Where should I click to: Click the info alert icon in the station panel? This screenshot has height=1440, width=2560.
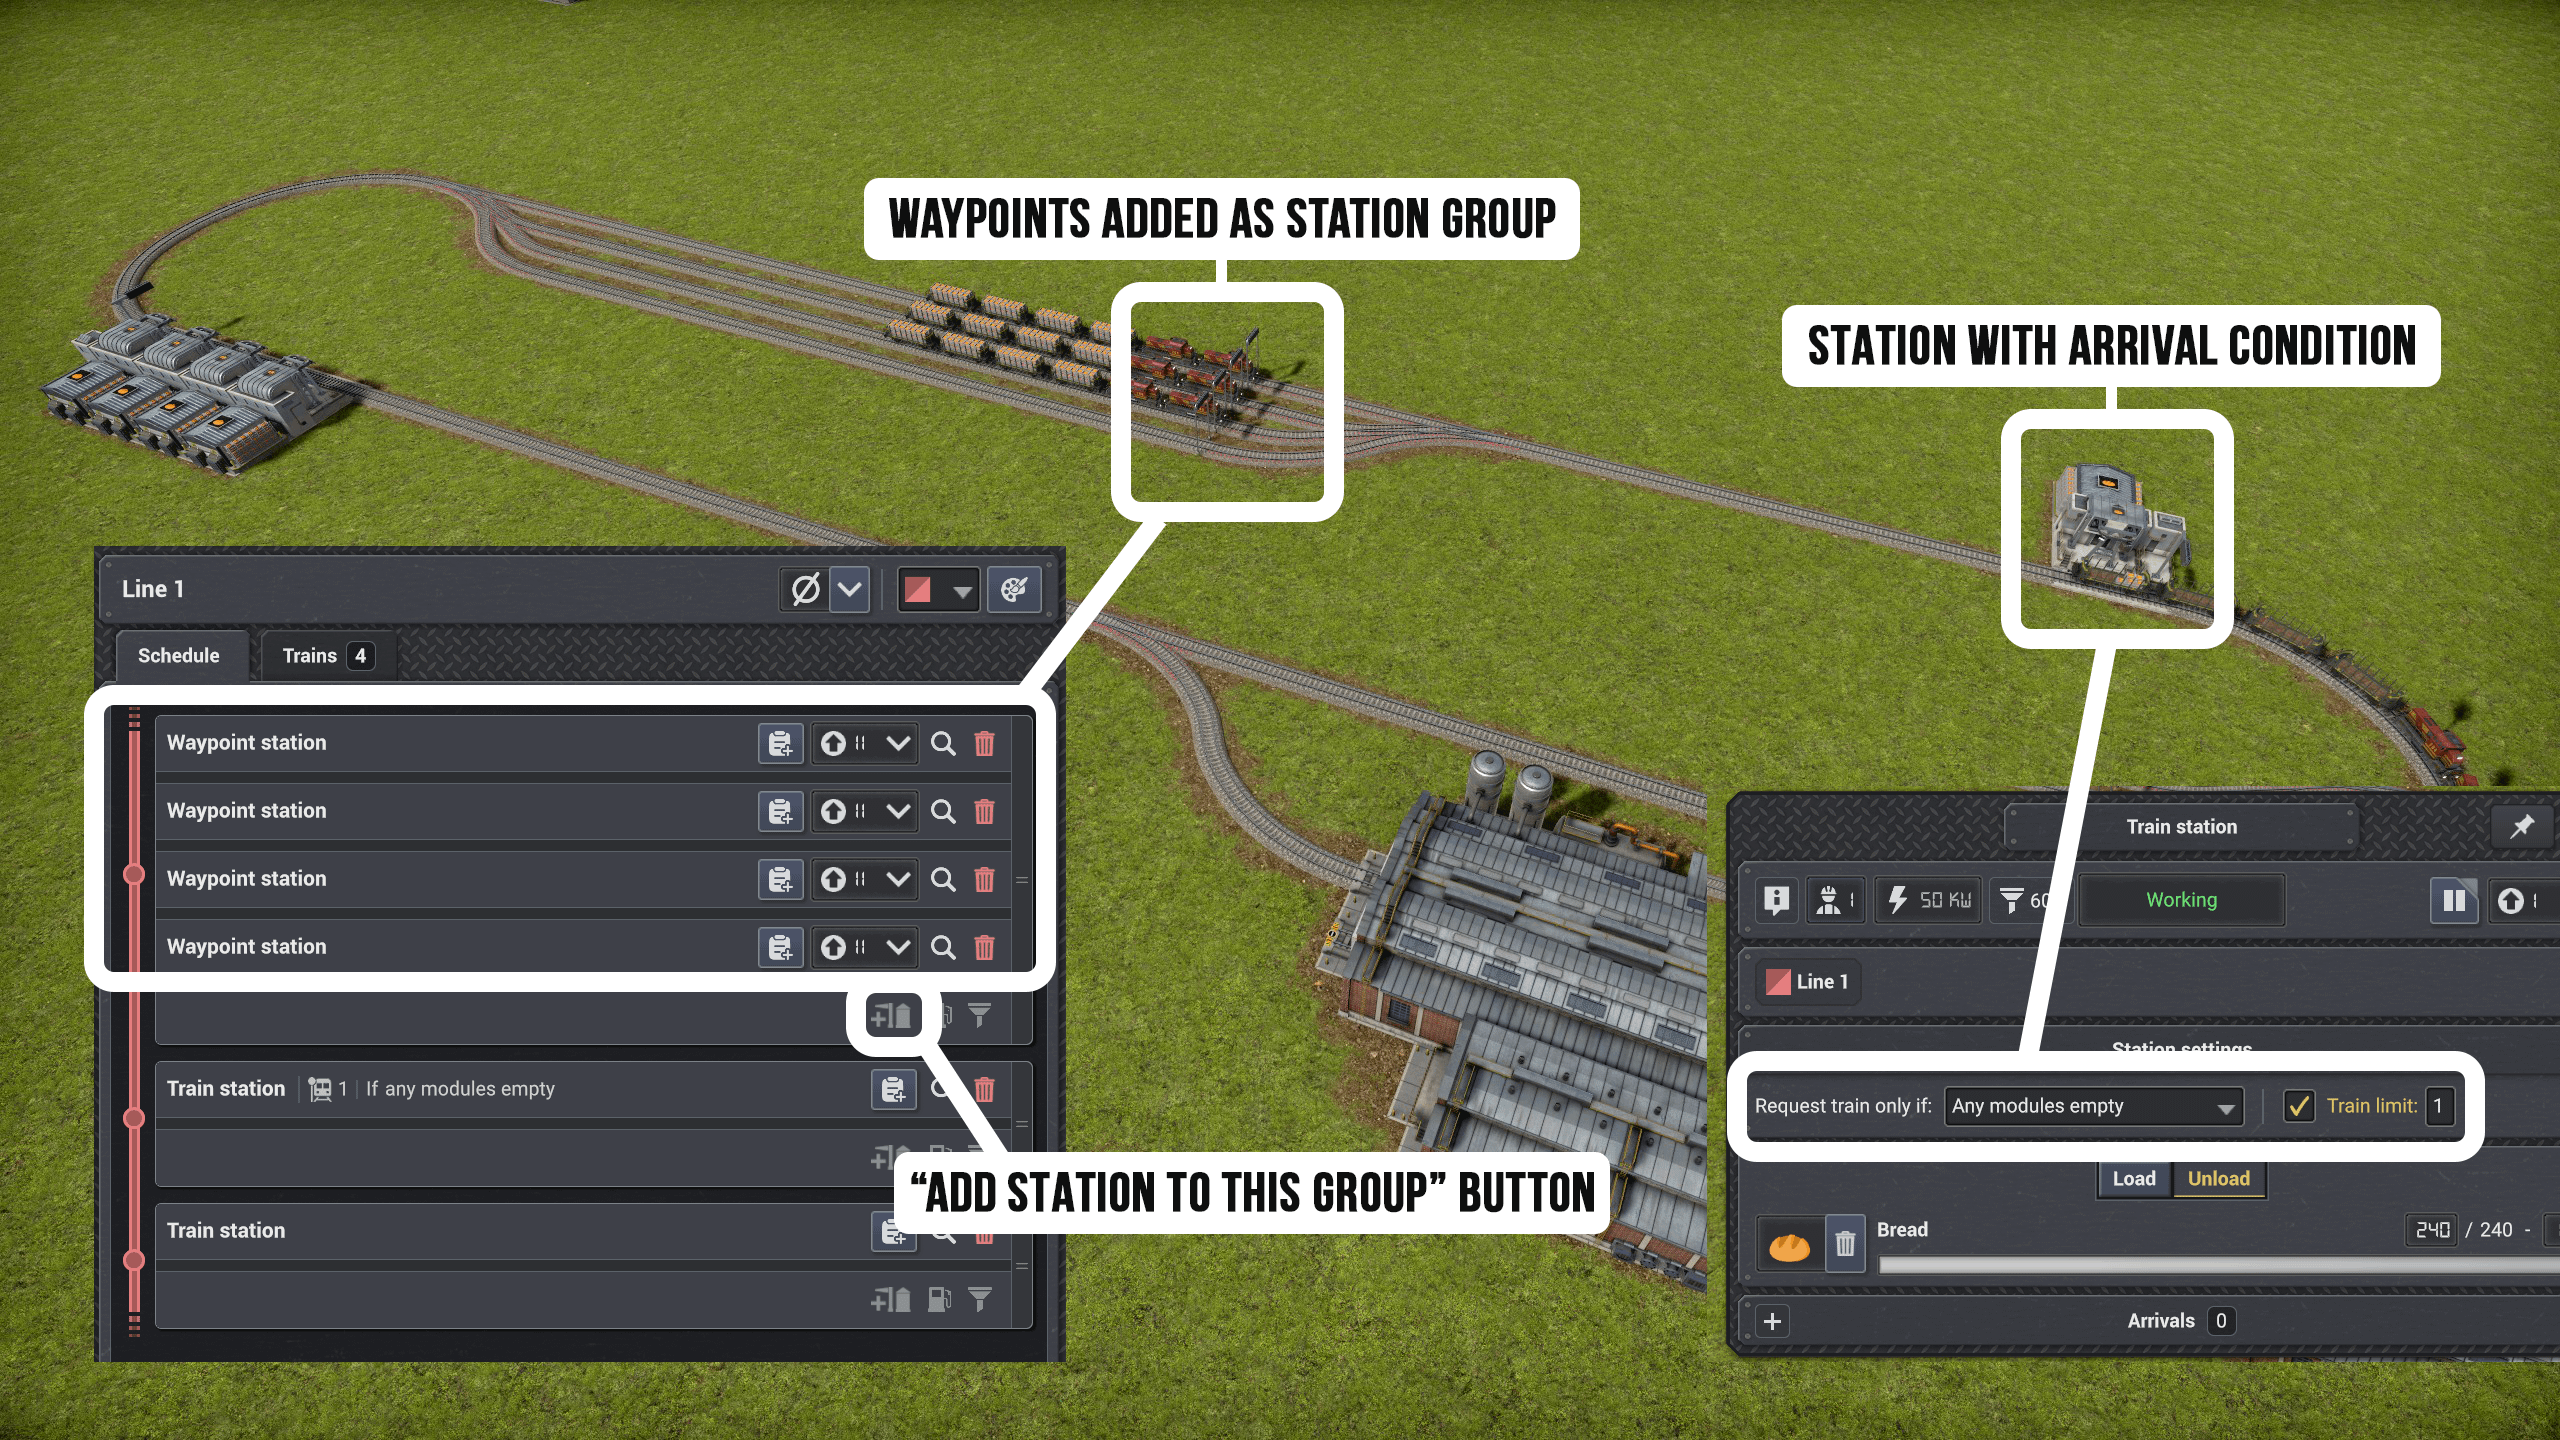tap(1776, 900)
